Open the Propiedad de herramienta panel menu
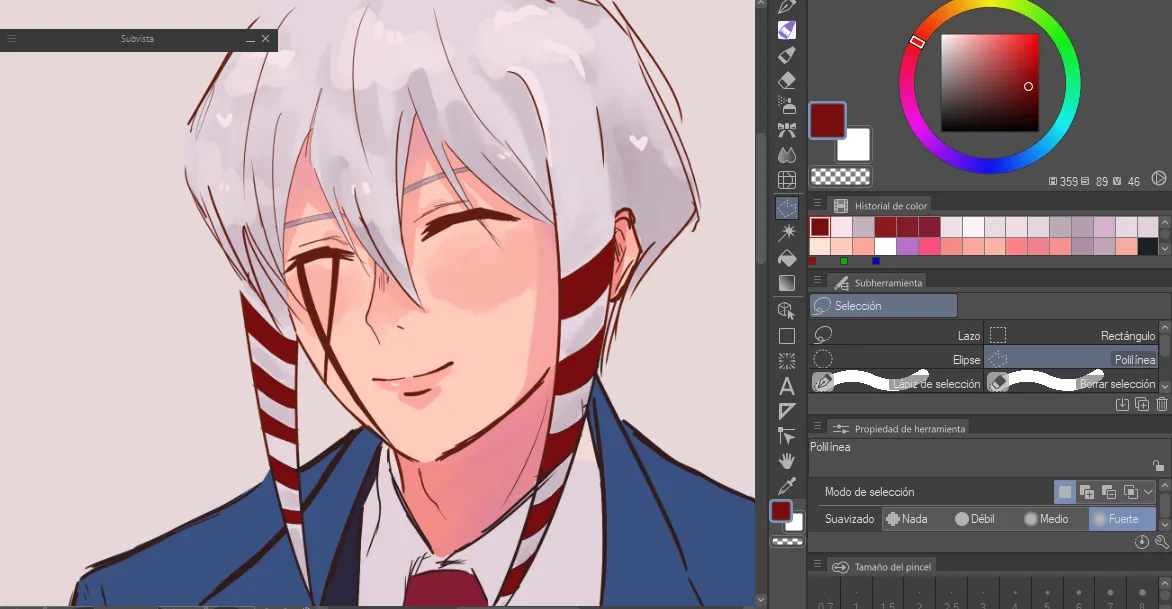This screenshot has height=609, width=1172. click(x=817, y=426)
